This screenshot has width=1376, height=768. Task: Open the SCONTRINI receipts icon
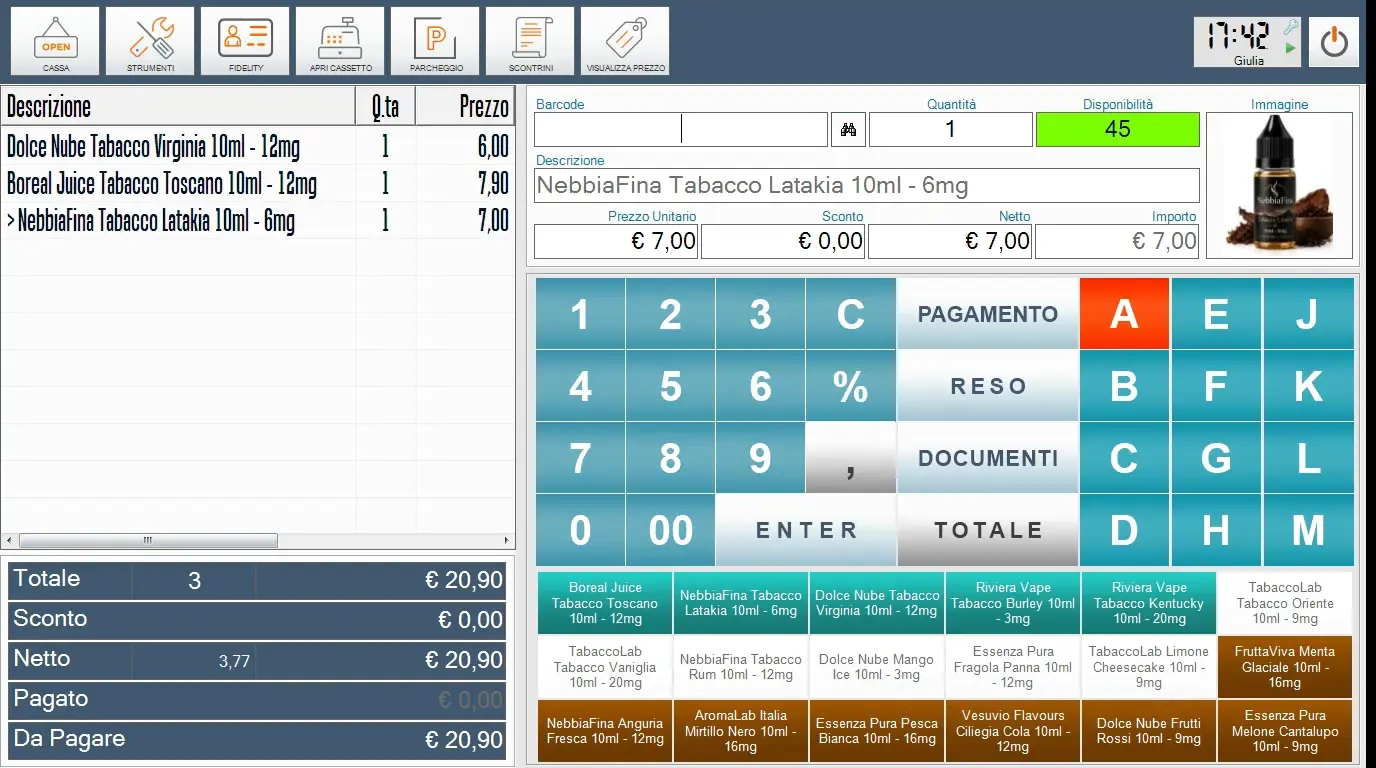531,41
